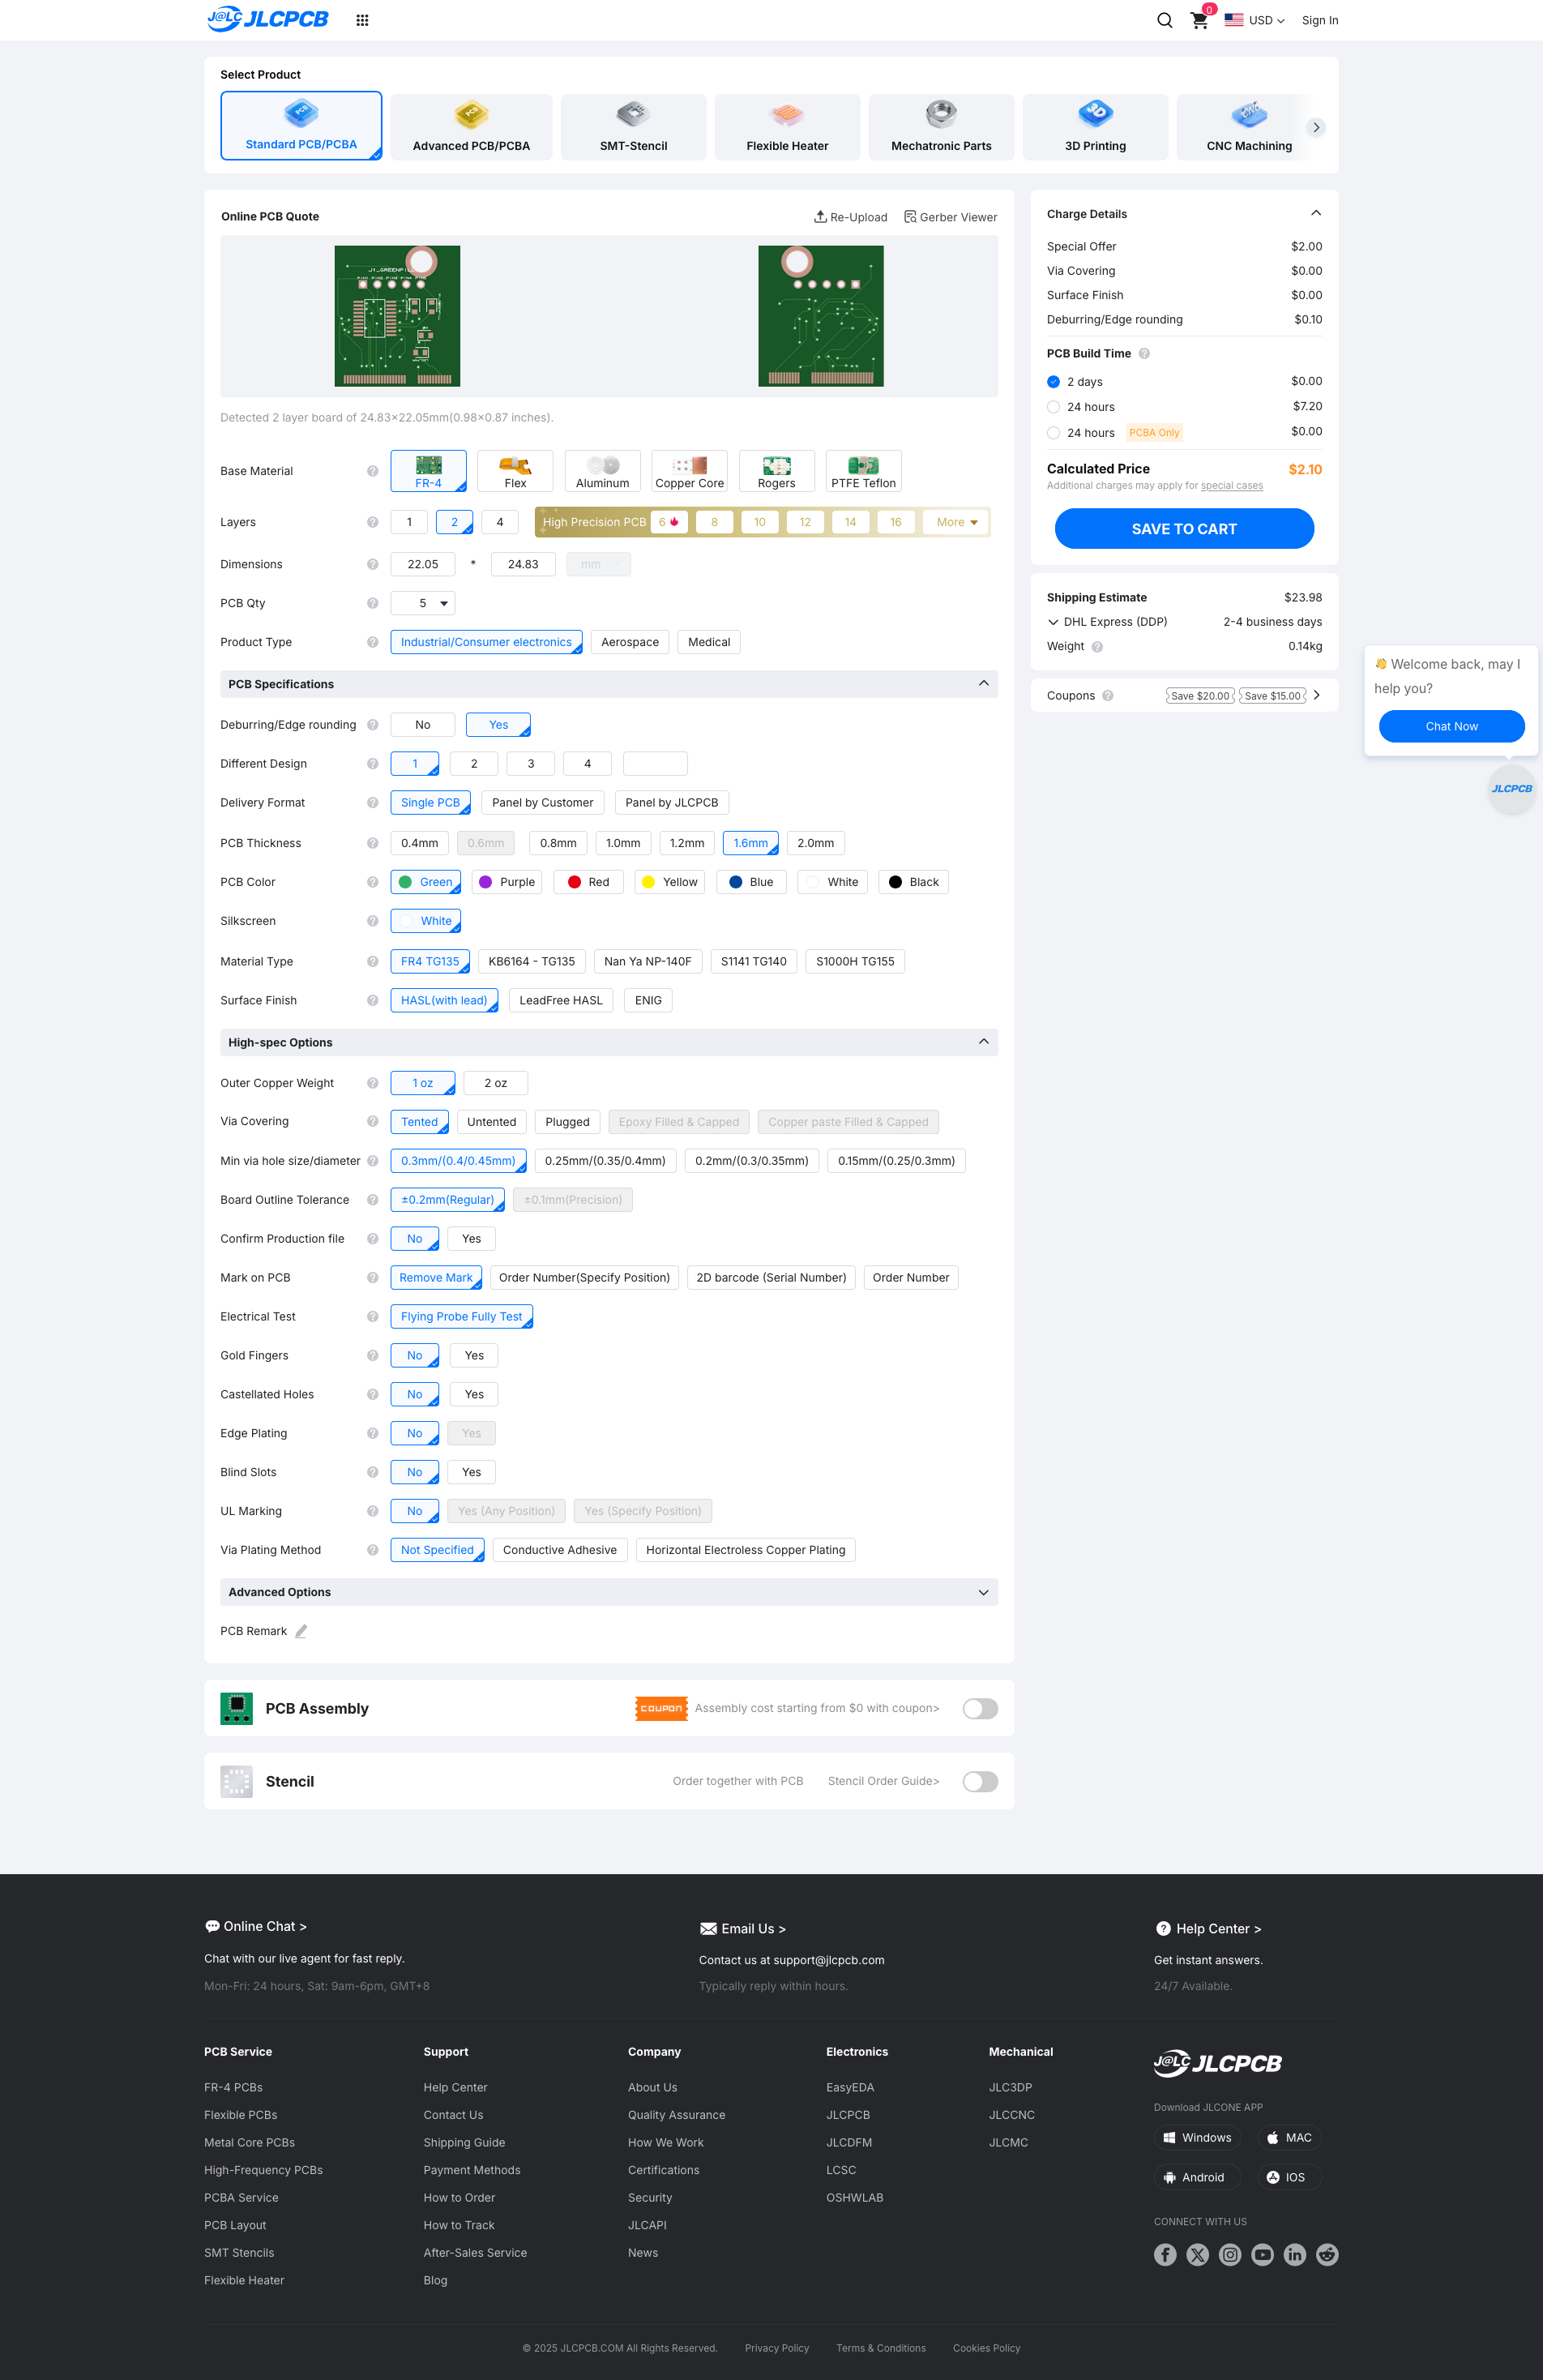Click the first Dimensions field showing 22.05
1543x2380 pixels.
(423, 564)
